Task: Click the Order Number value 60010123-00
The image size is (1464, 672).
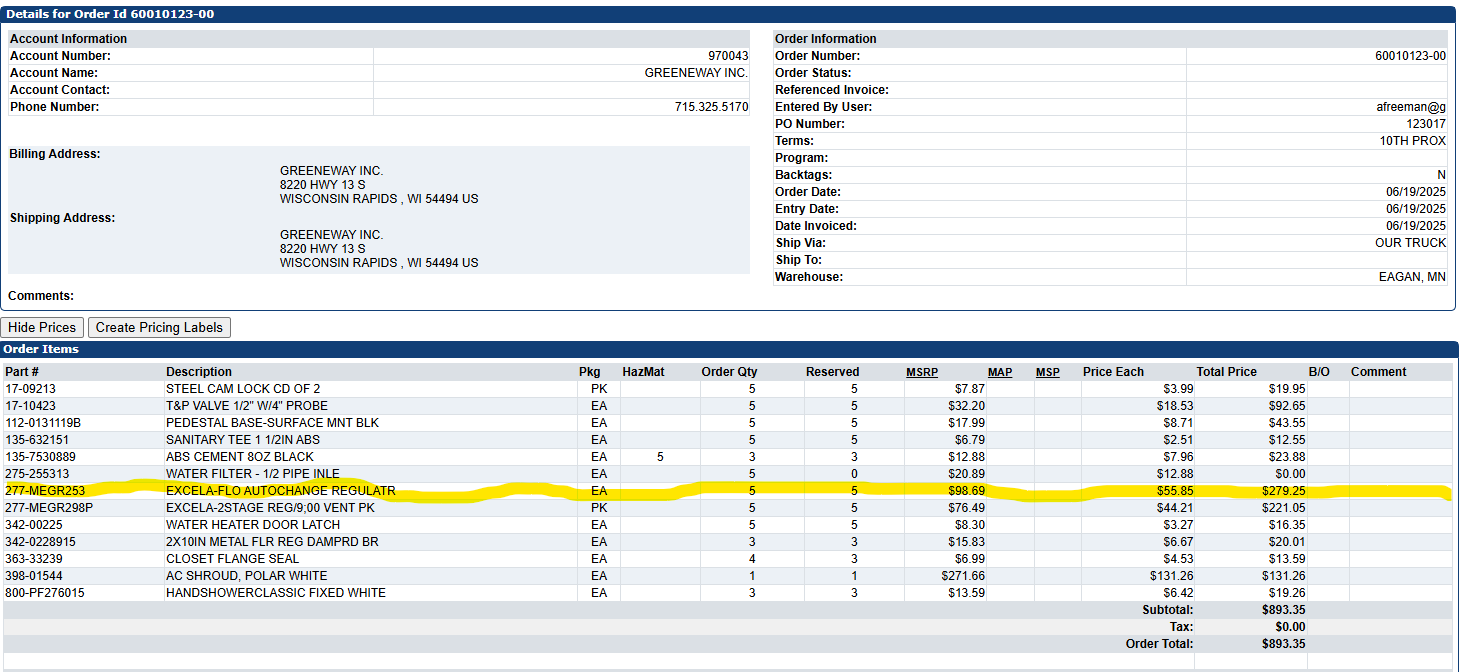Action: coord(1410,56)
